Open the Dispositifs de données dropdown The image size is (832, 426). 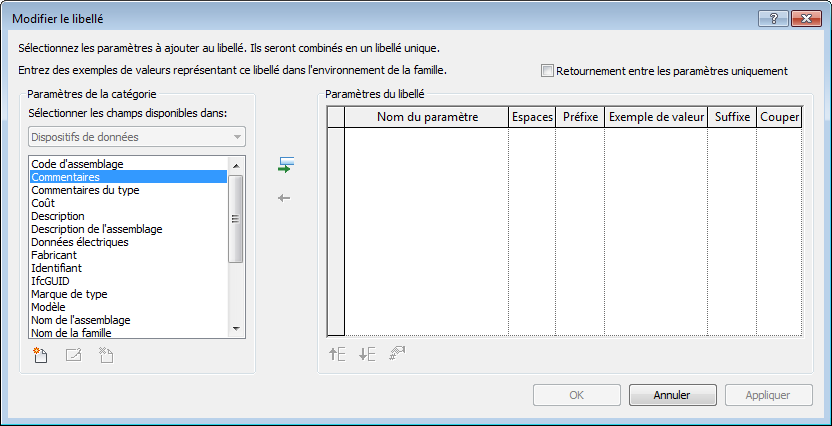137,137
